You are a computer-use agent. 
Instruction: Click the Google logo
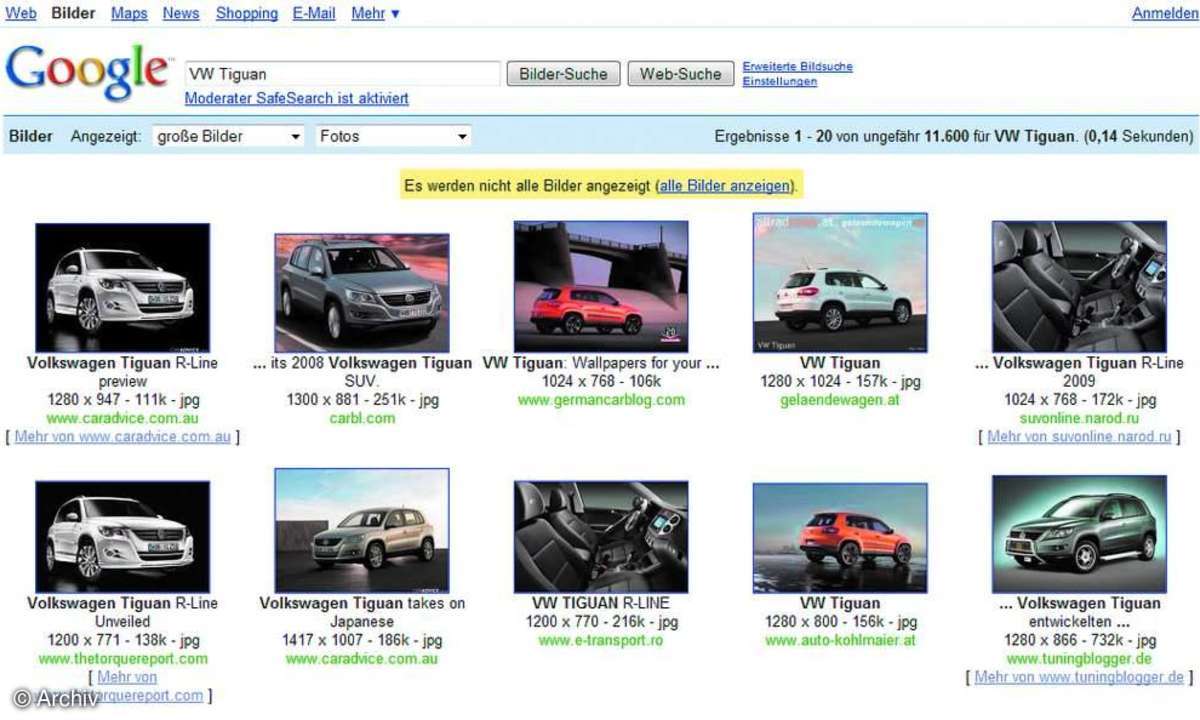click(x=87, y=73)
